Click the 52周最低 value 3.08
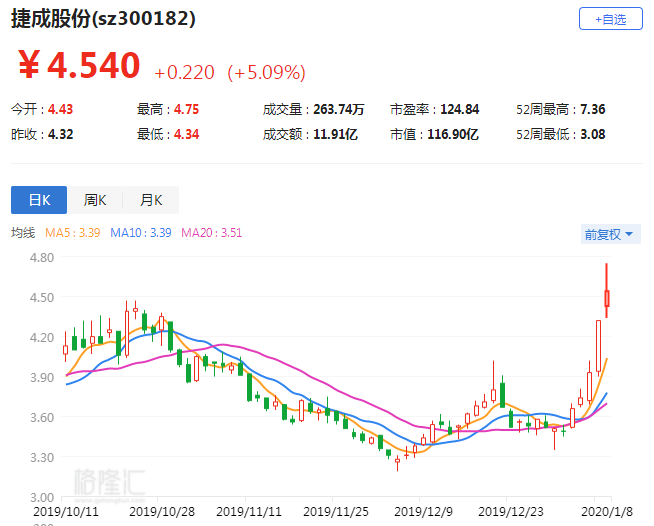The width and height of the screenshot is (654, 526). click(x=593, y=134)
